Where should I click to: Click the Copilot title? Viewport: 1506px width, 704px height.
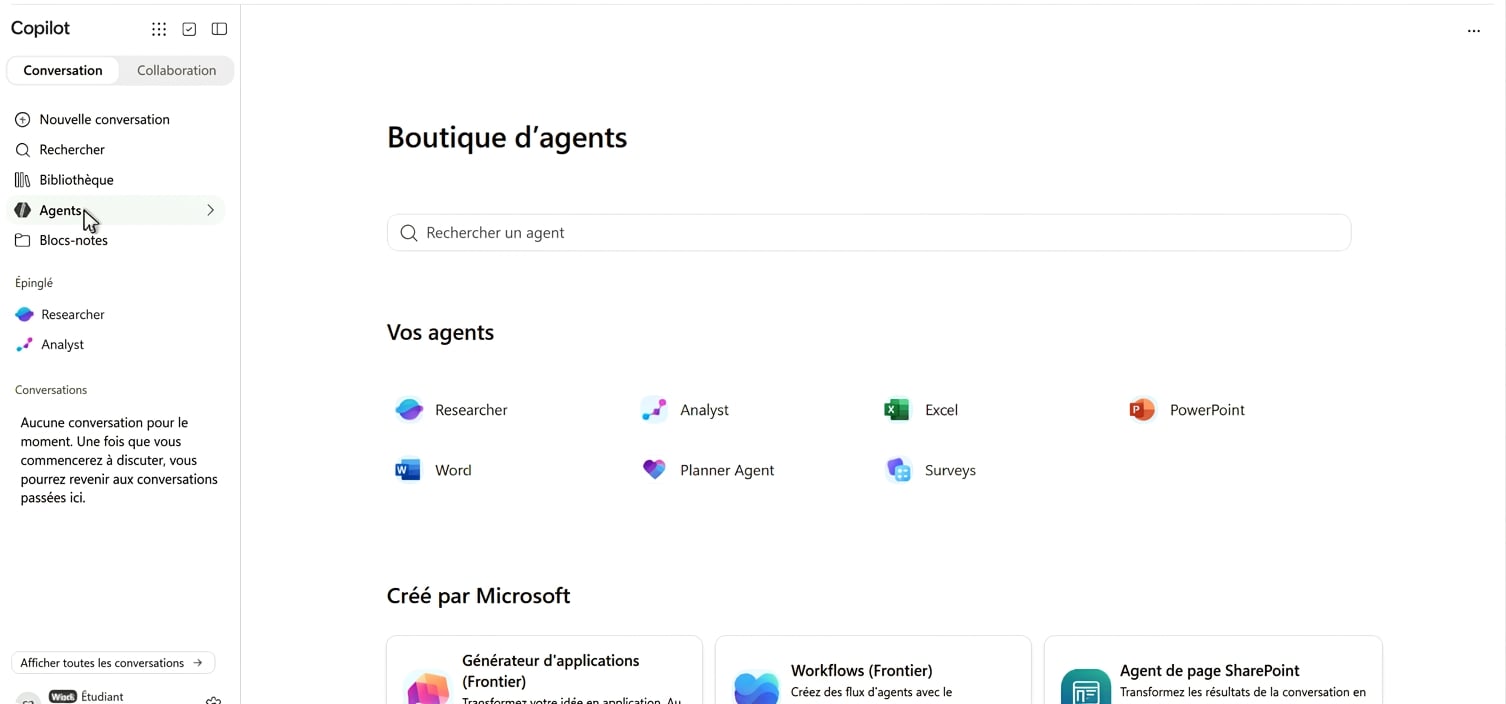[x=40, y=28]
